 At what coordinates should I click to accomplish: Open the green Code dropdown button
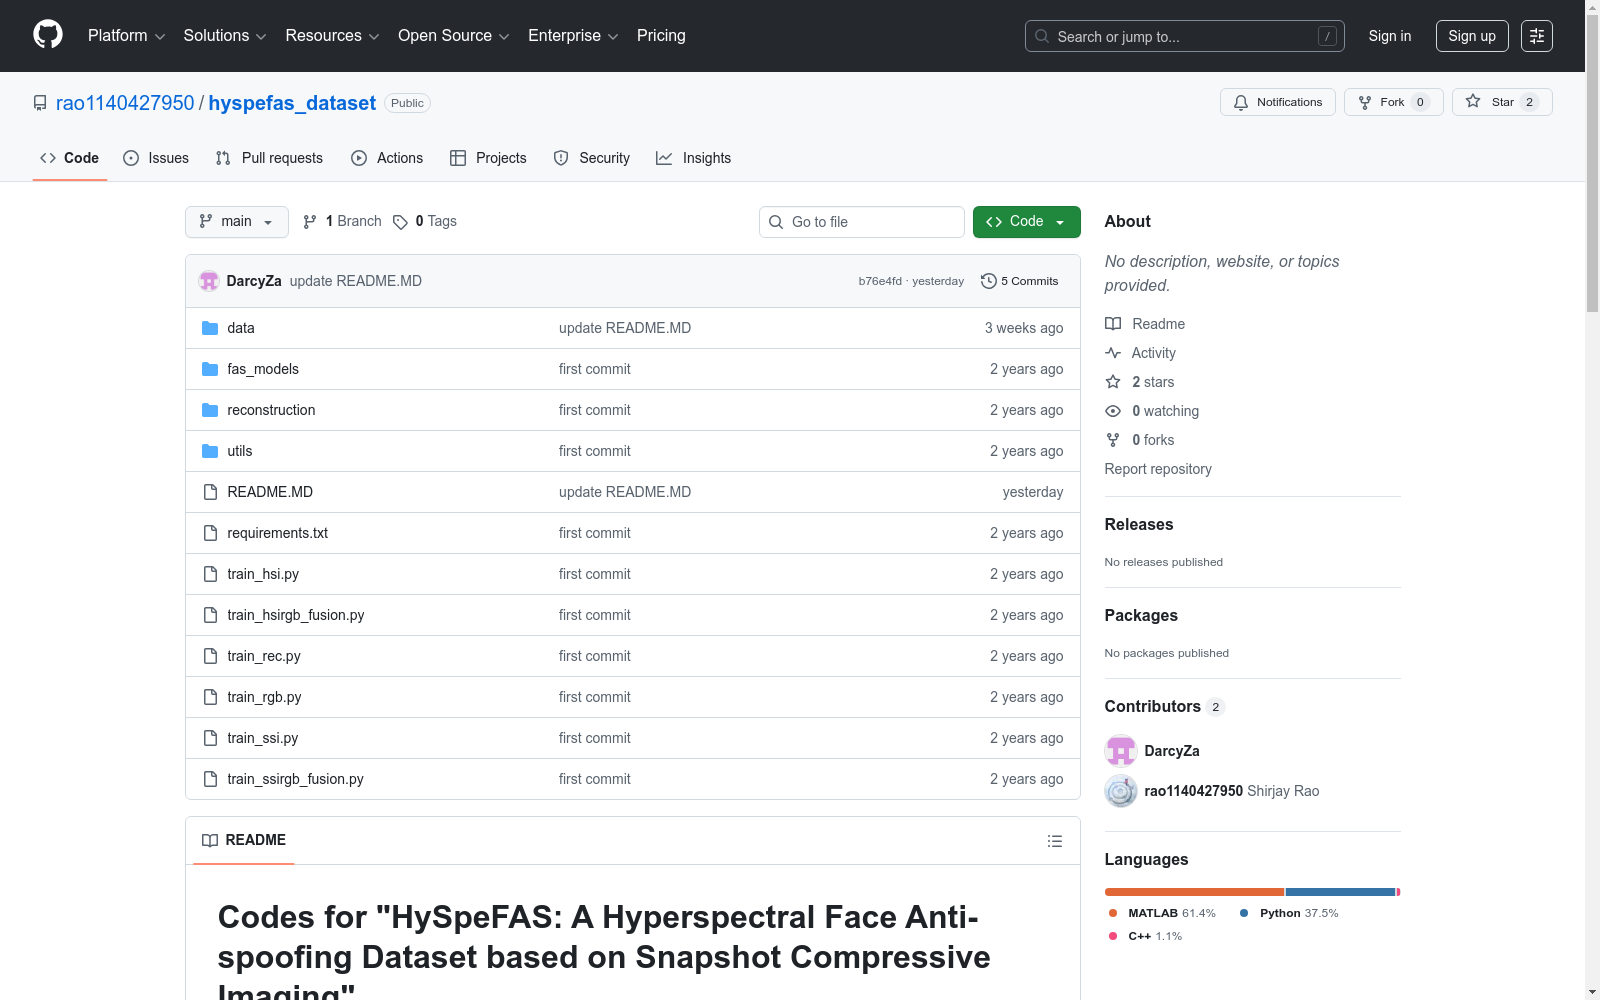coord(1026,222)
